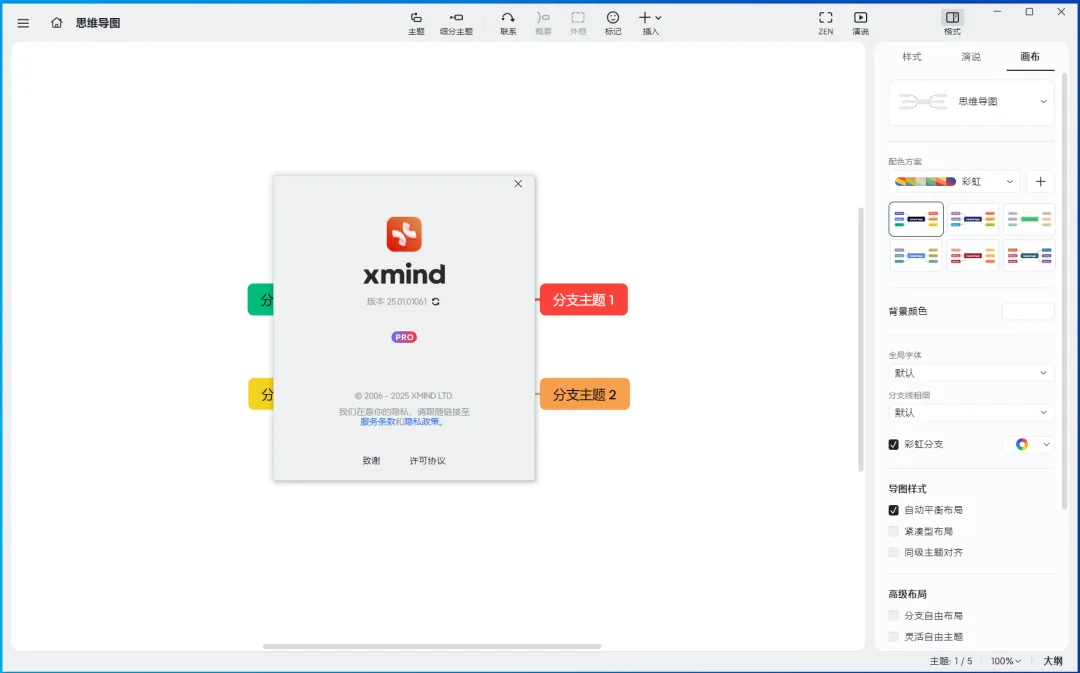The image size is (1080, 673).
Task: Click the canvas vertical scrollbar
Action: tap(860, 339)
